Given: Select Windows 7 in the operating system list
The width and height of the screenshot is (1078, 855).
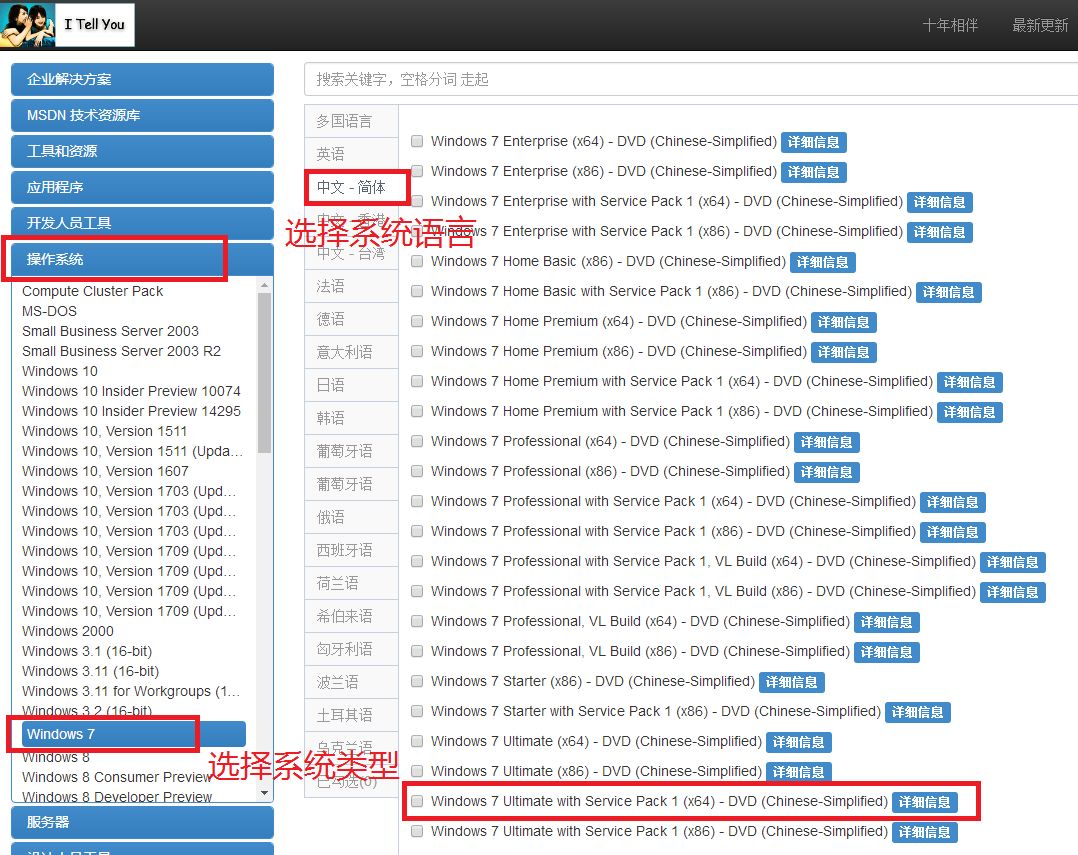Looking at the screenshot, I should click(x=133, y=734).
